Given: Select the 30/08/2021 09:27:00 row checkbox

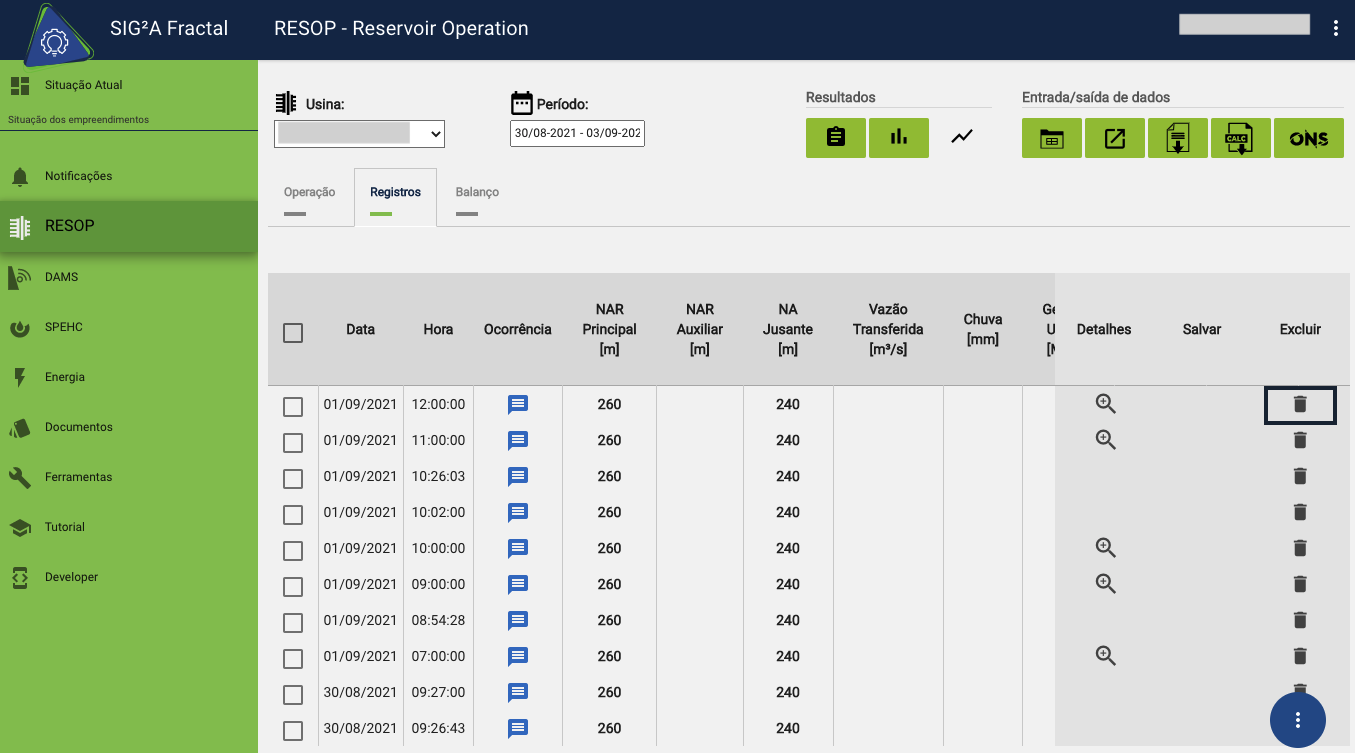Looking at the screenshot, I should tap(293, 695).
